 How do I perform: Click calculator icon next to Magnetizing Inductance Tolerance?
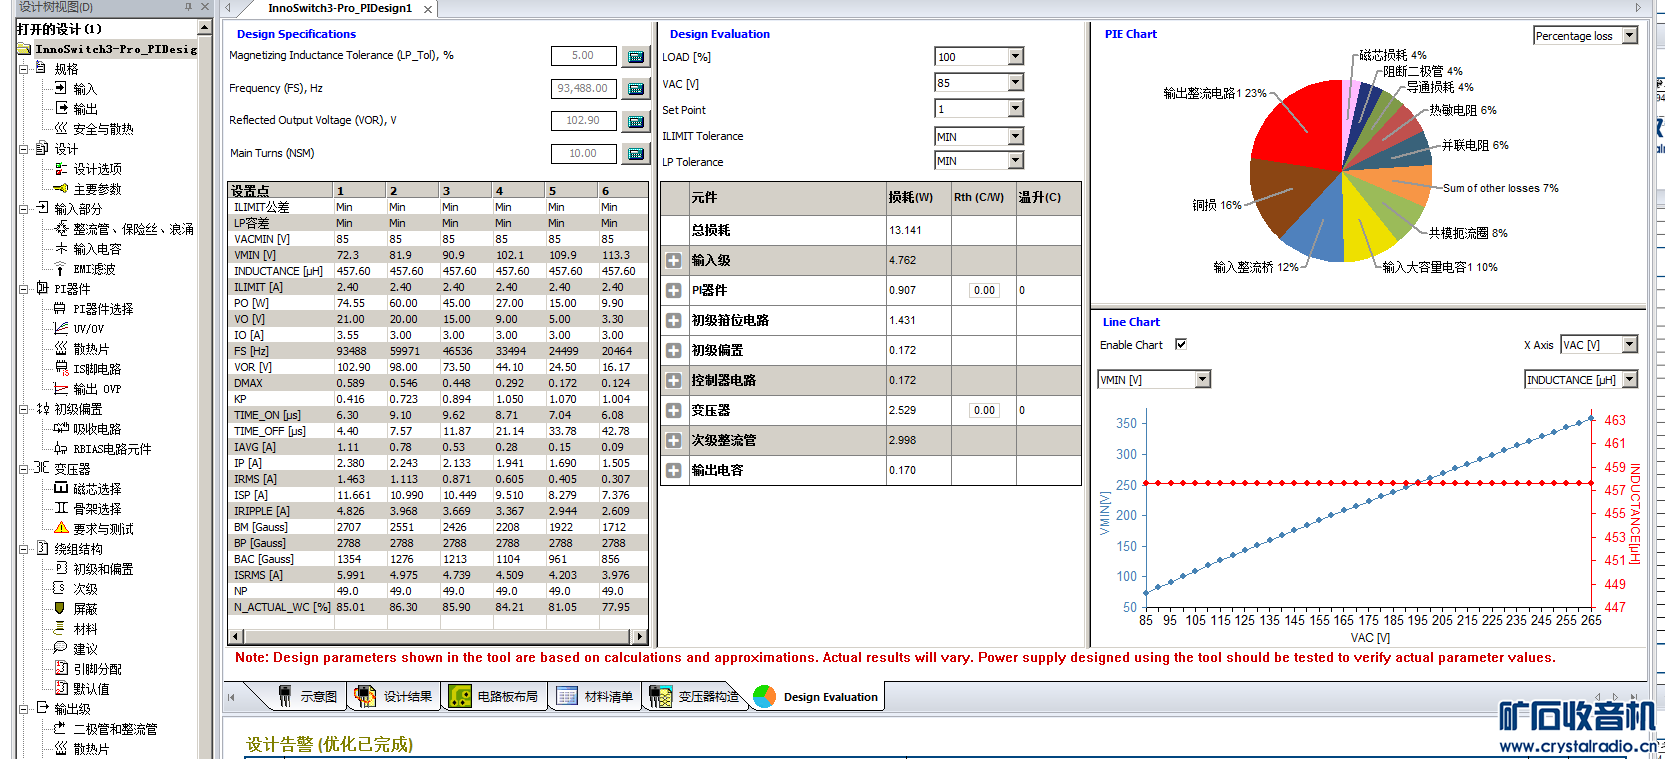point(635,57)
